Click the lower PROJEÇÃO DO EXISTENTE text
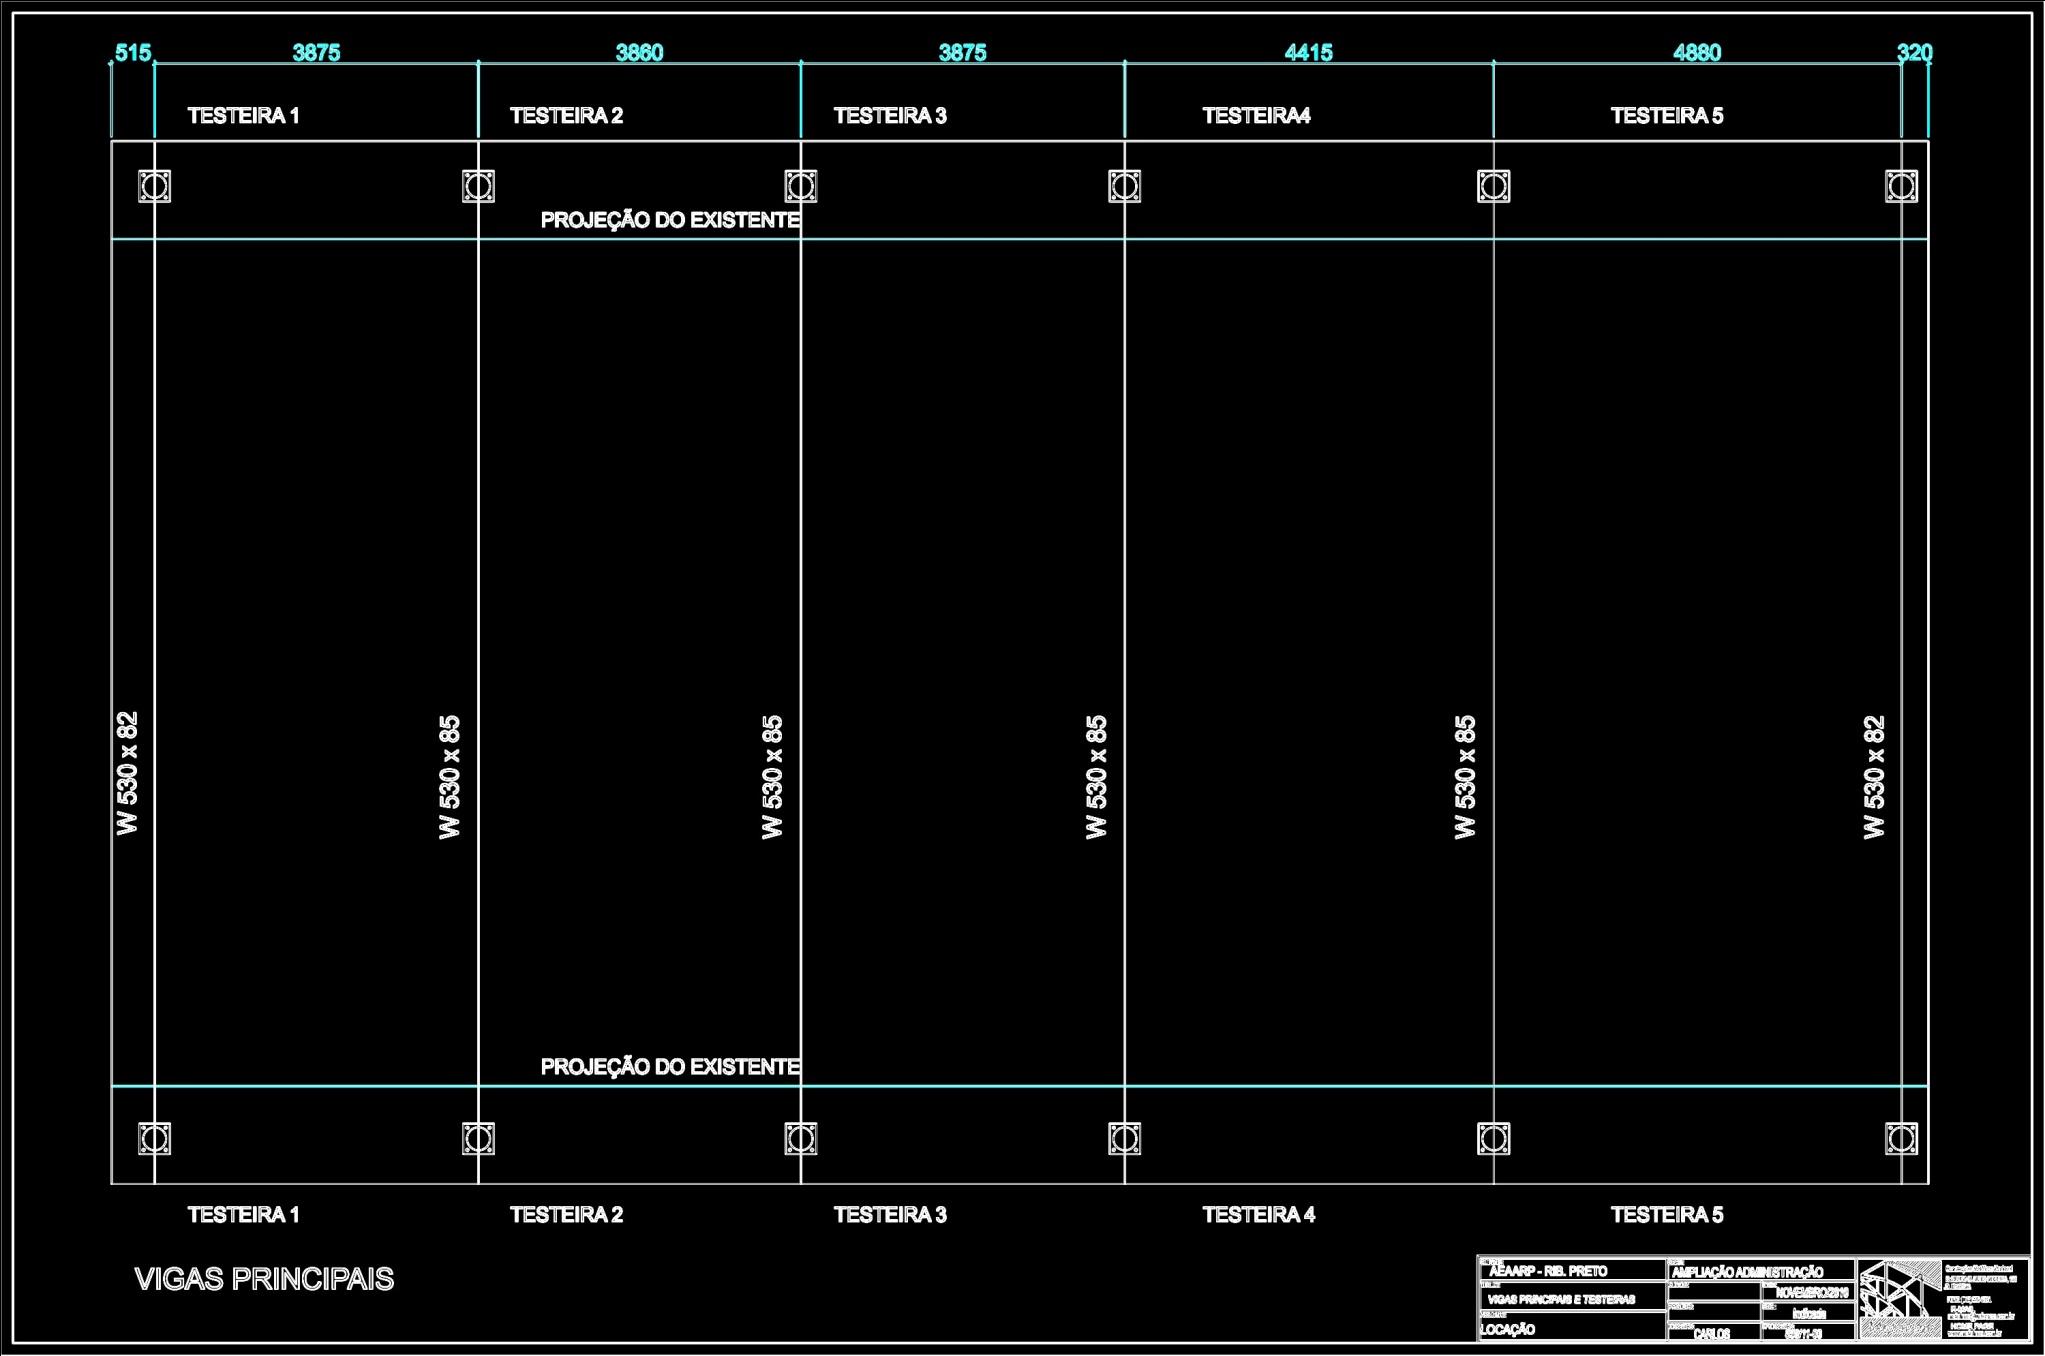This screenshot has width=2045, height=1356. tap(670, 1066)
